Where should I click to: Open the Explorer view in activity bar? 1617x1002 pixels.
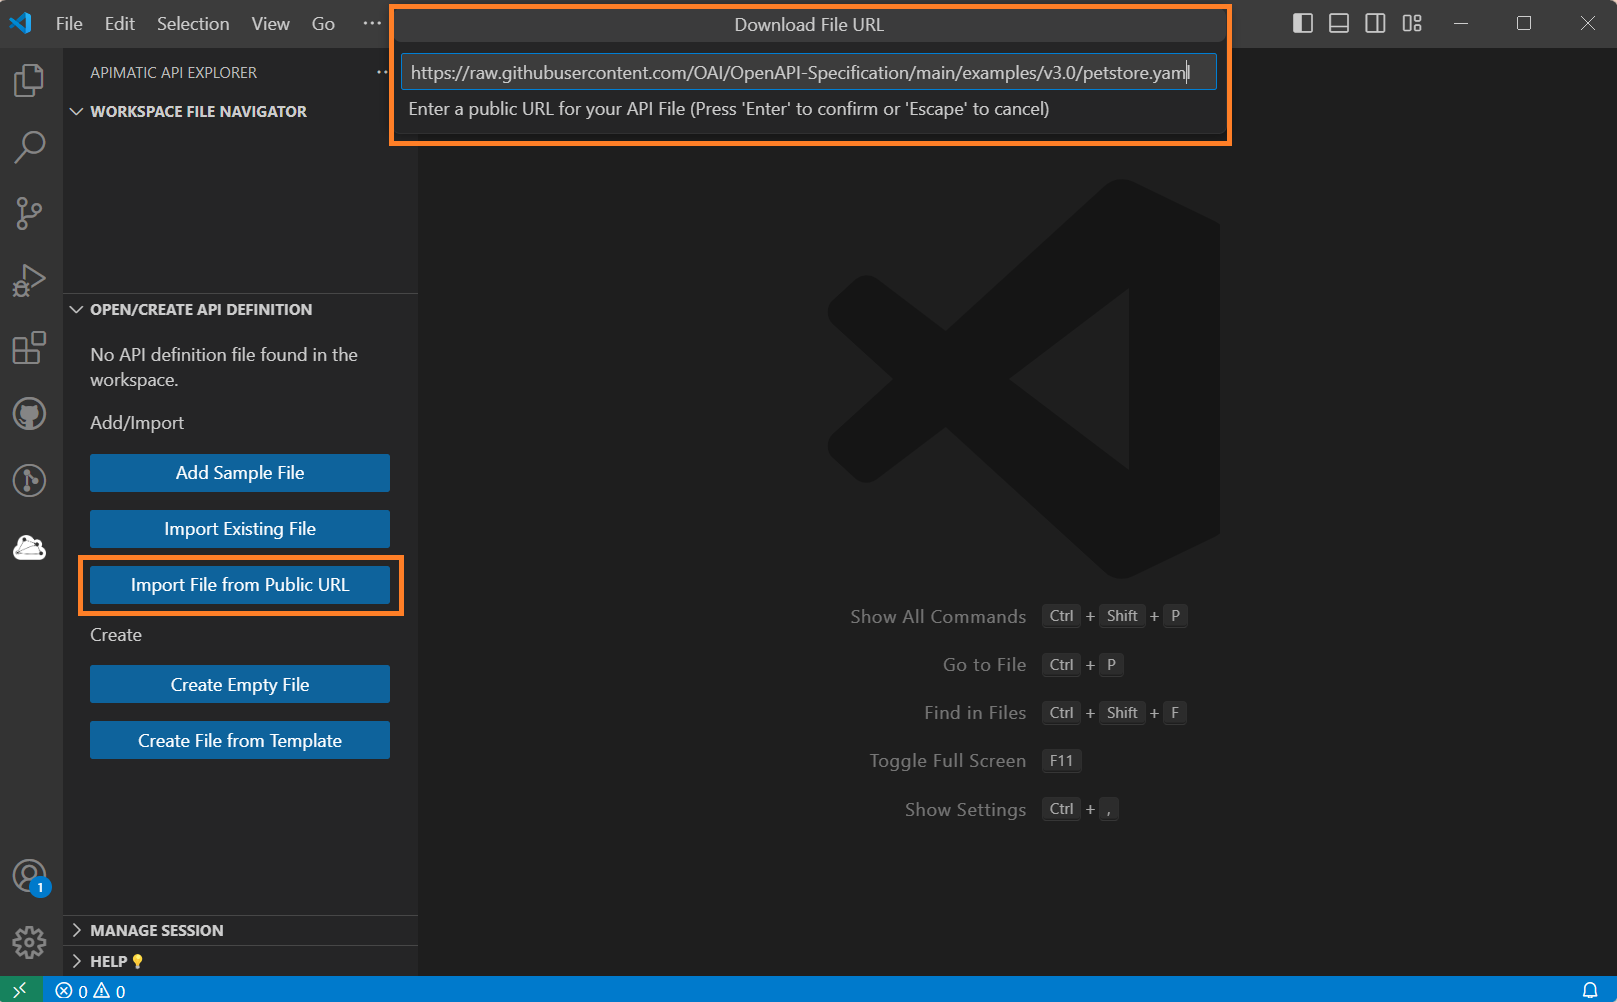pyautogui.click(x=30, y=80)
